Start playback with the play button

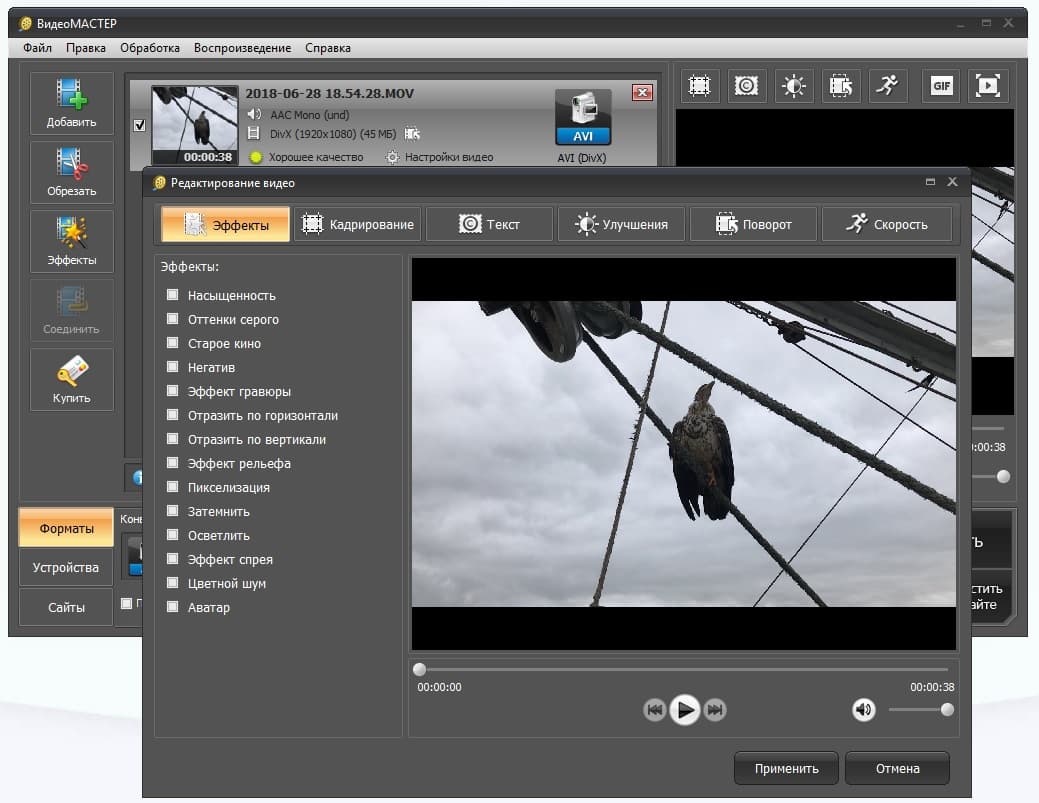click(684, 710)
